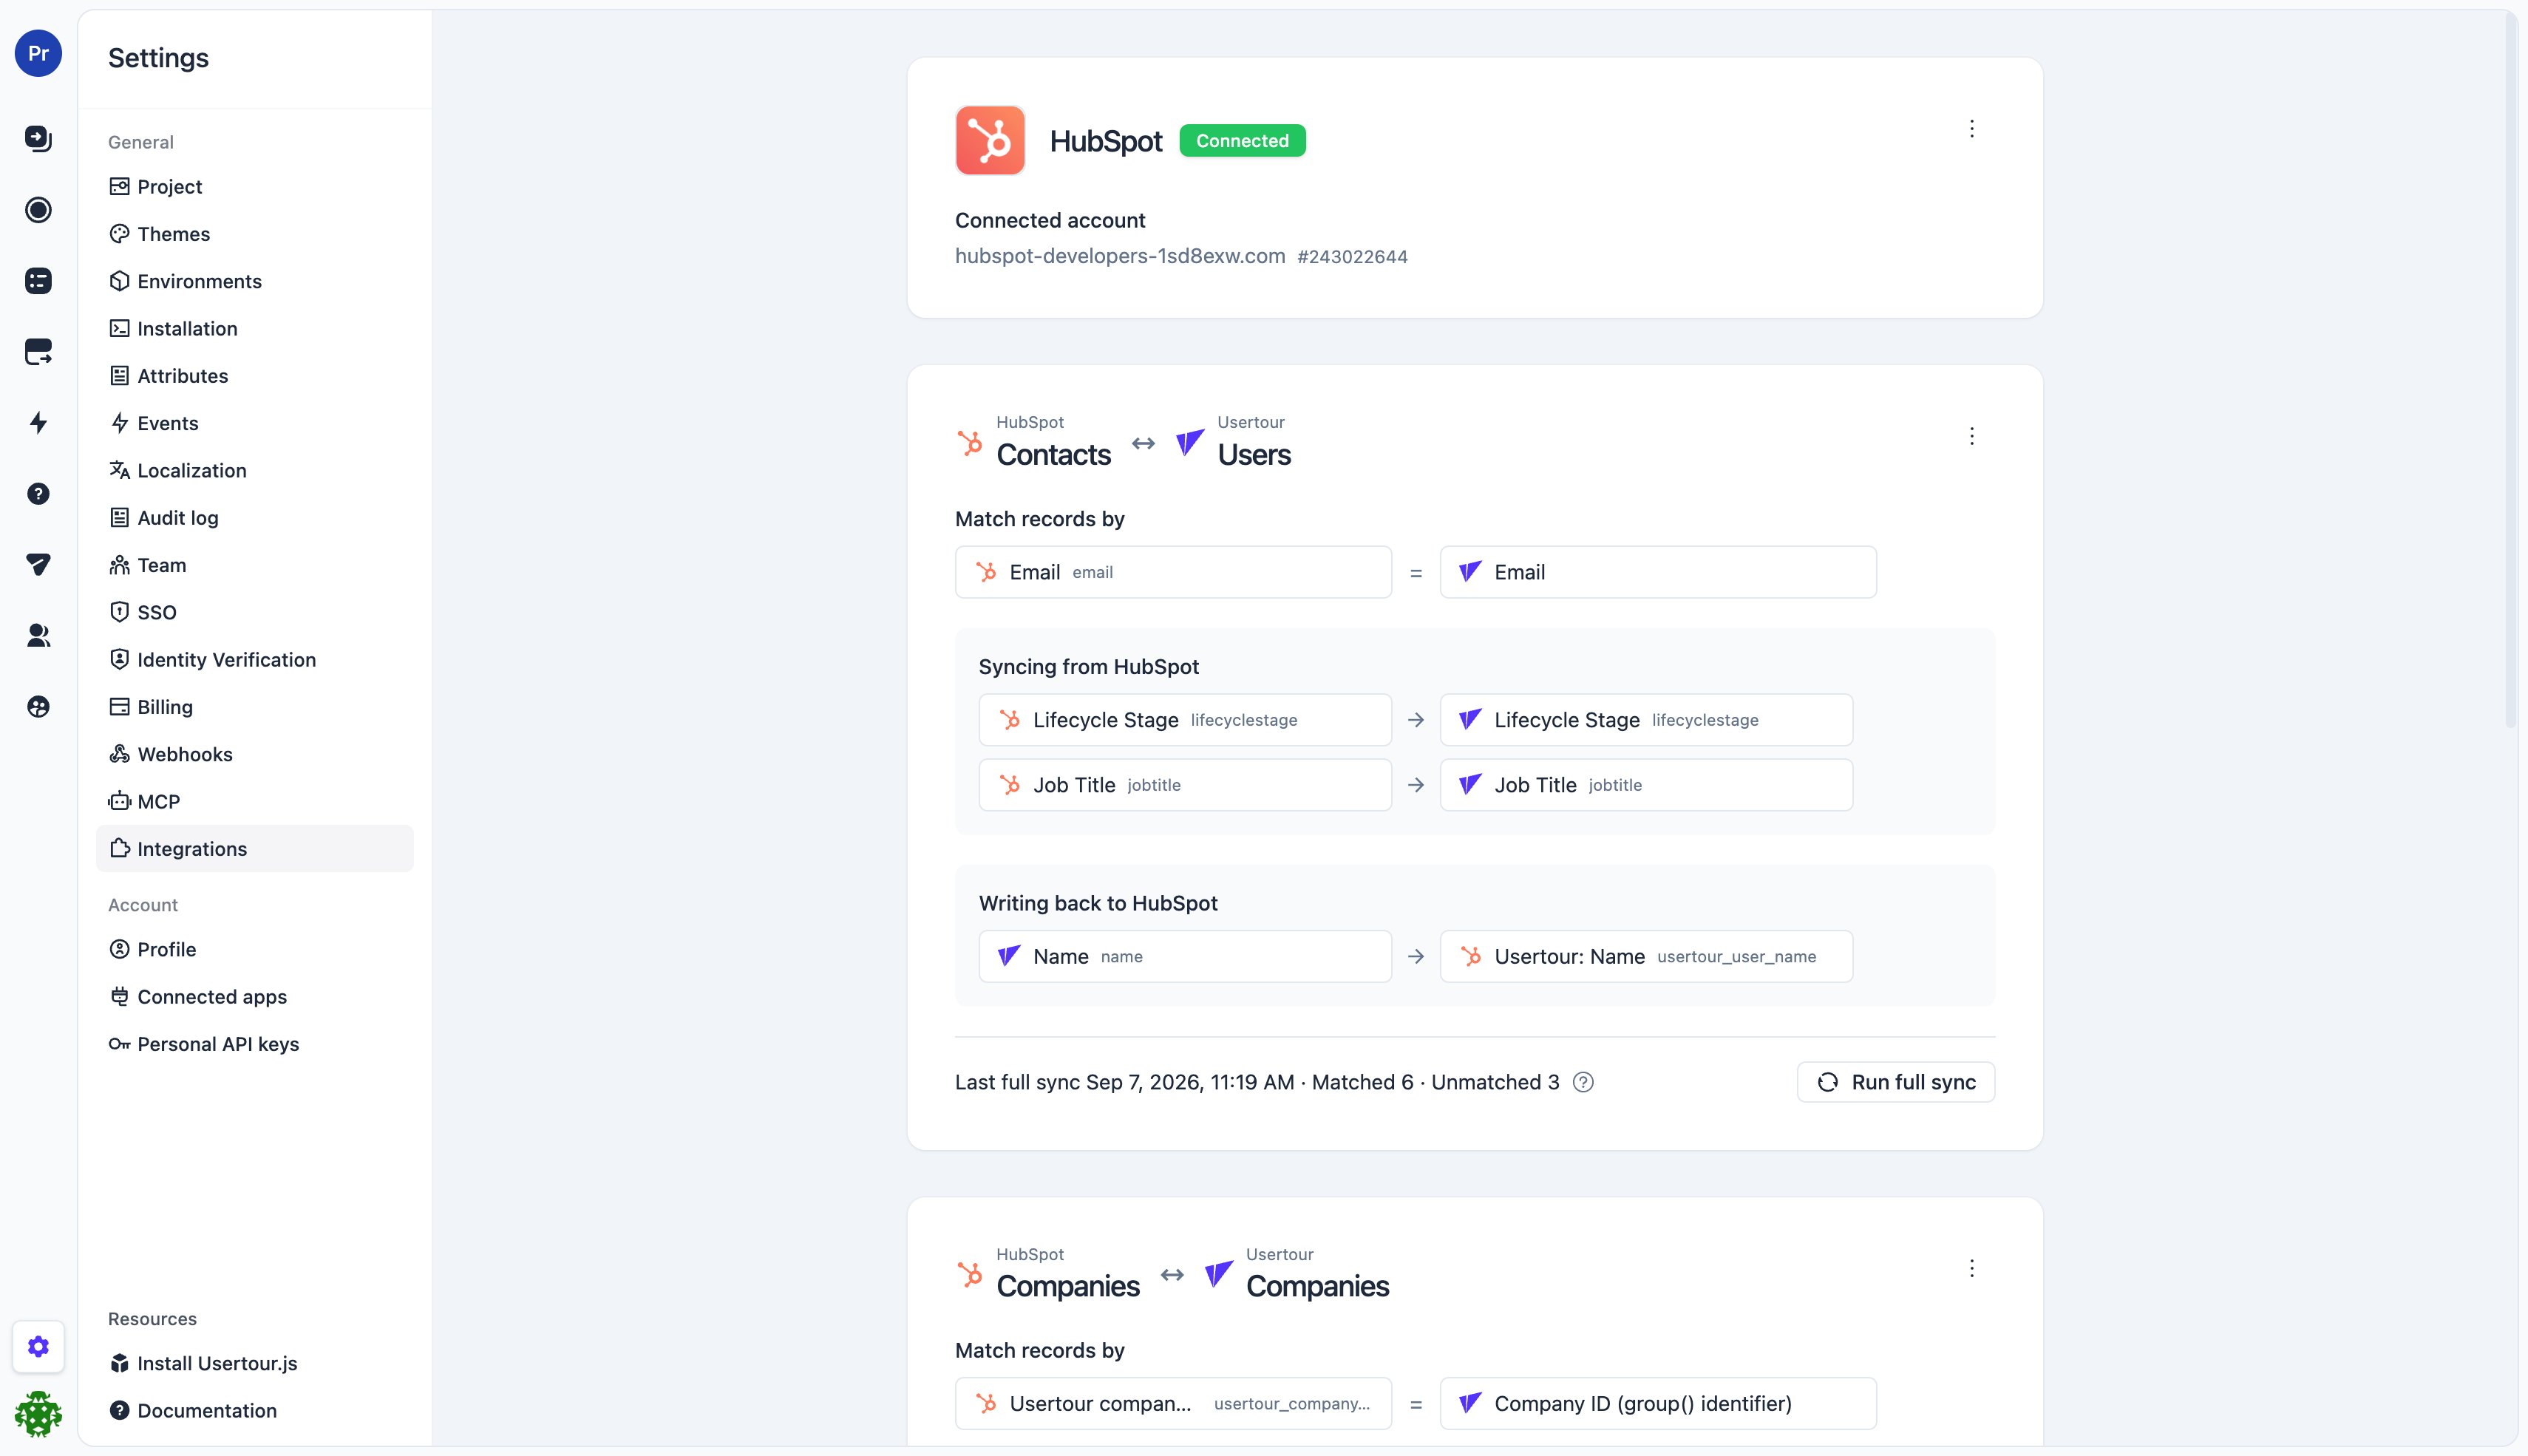Open the companies icon in left rail
2528x1456 pixels.
pos(38,706)
